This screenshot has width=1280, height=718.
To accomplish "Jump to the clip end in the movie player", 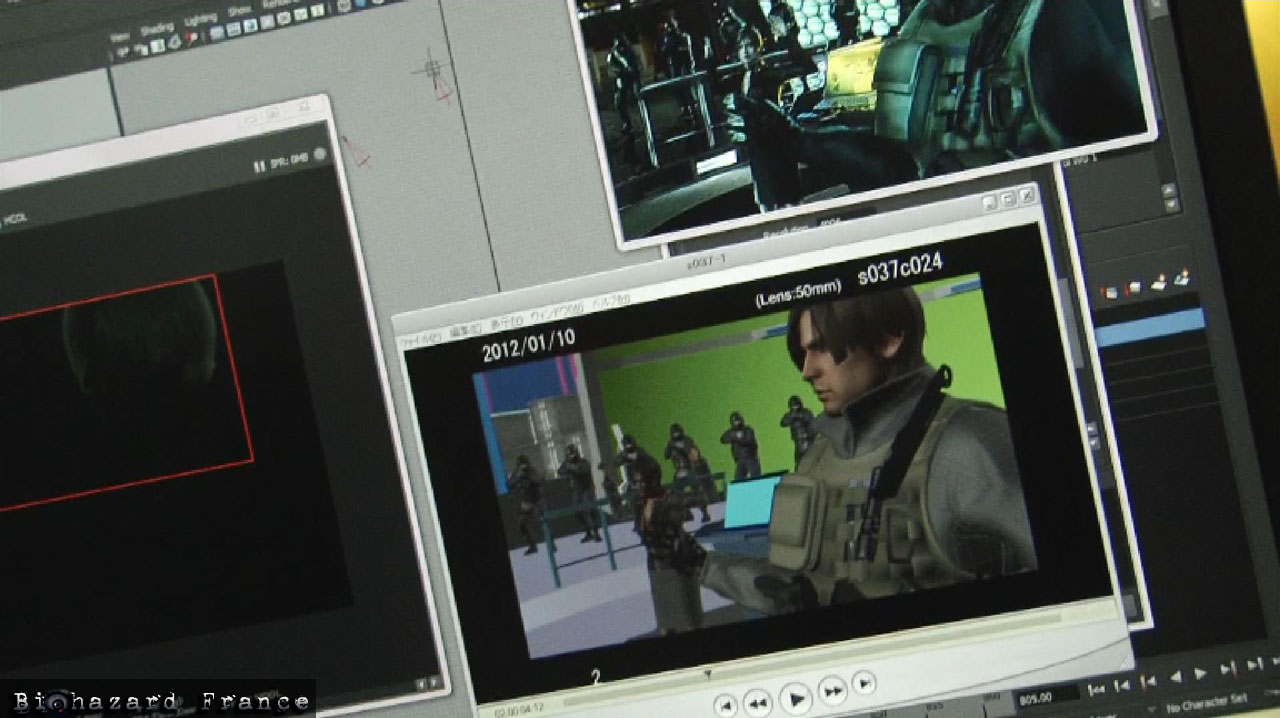I will (864, 684).
